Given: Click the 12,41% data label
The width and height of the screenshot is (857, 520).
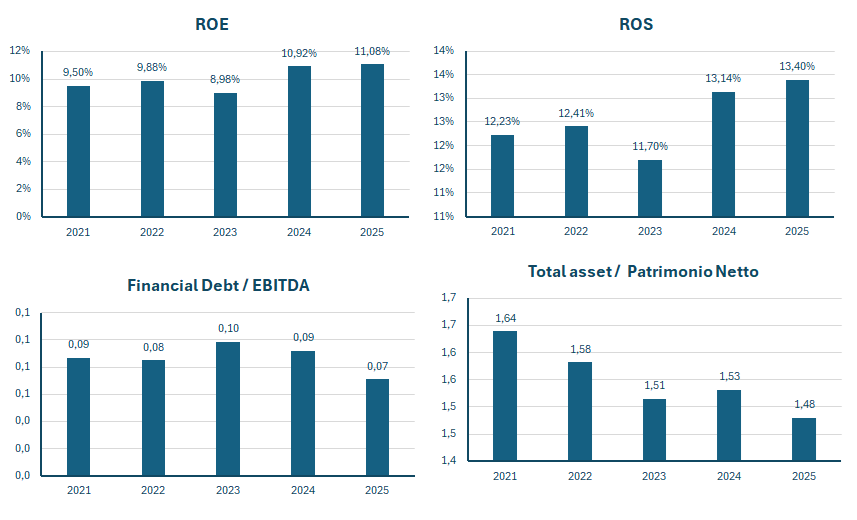Looking at the screenshot, I should click(576, 113).
